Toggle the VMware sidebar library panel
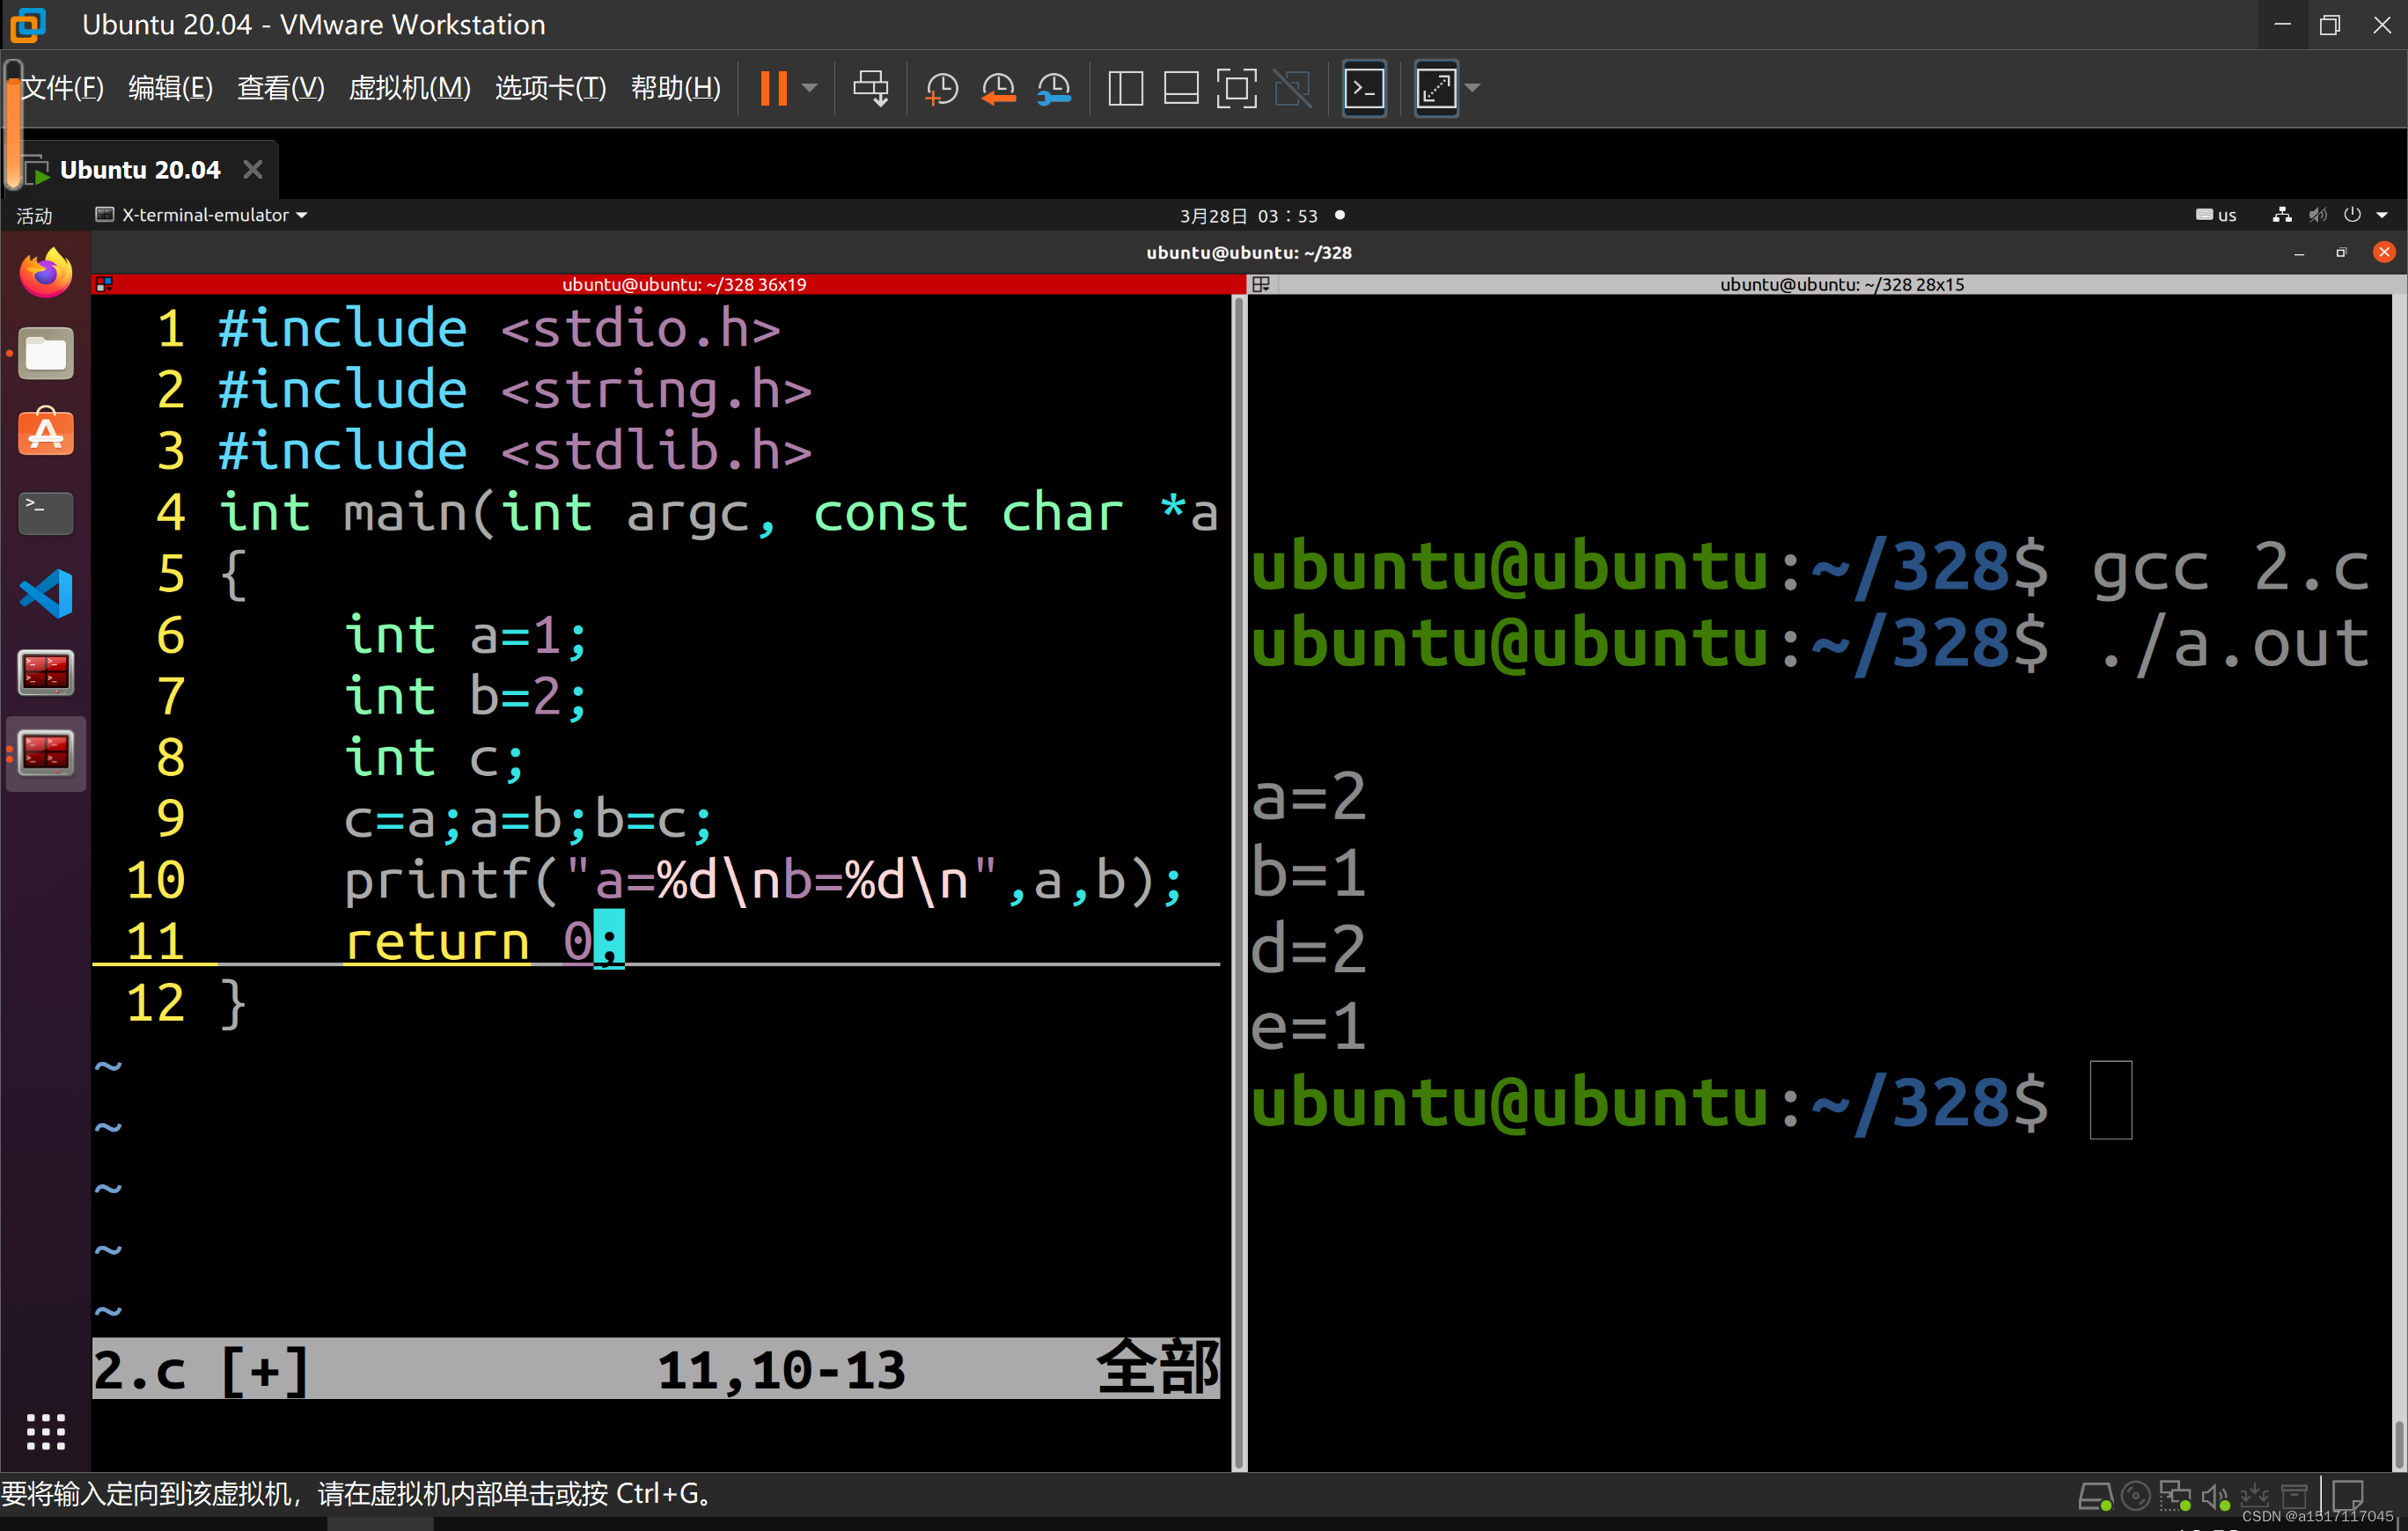The width and height of the screenshot is (2408, 1531). [1125, 88]
